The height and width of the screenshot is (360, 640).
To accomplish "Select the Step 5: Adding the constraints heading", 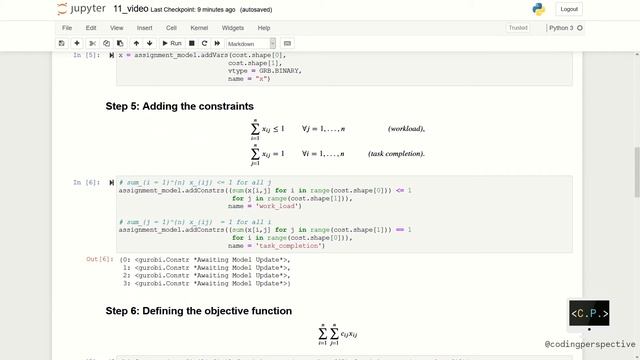I will tap(180, 106).
